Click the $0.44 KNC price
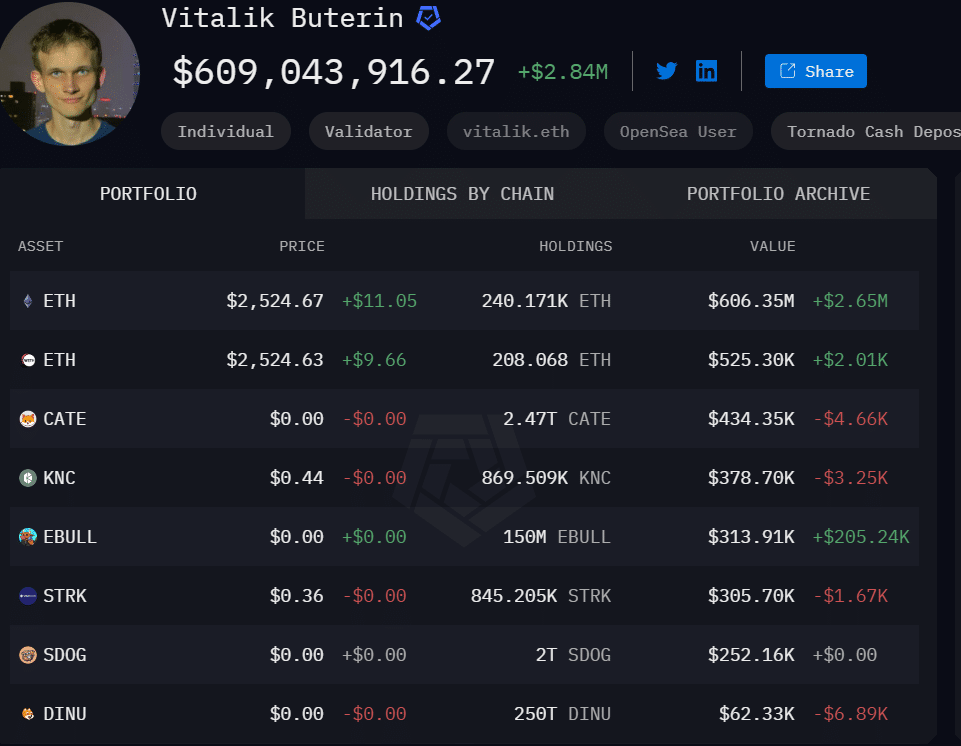The image size is (961, 746). coord(297,478)
